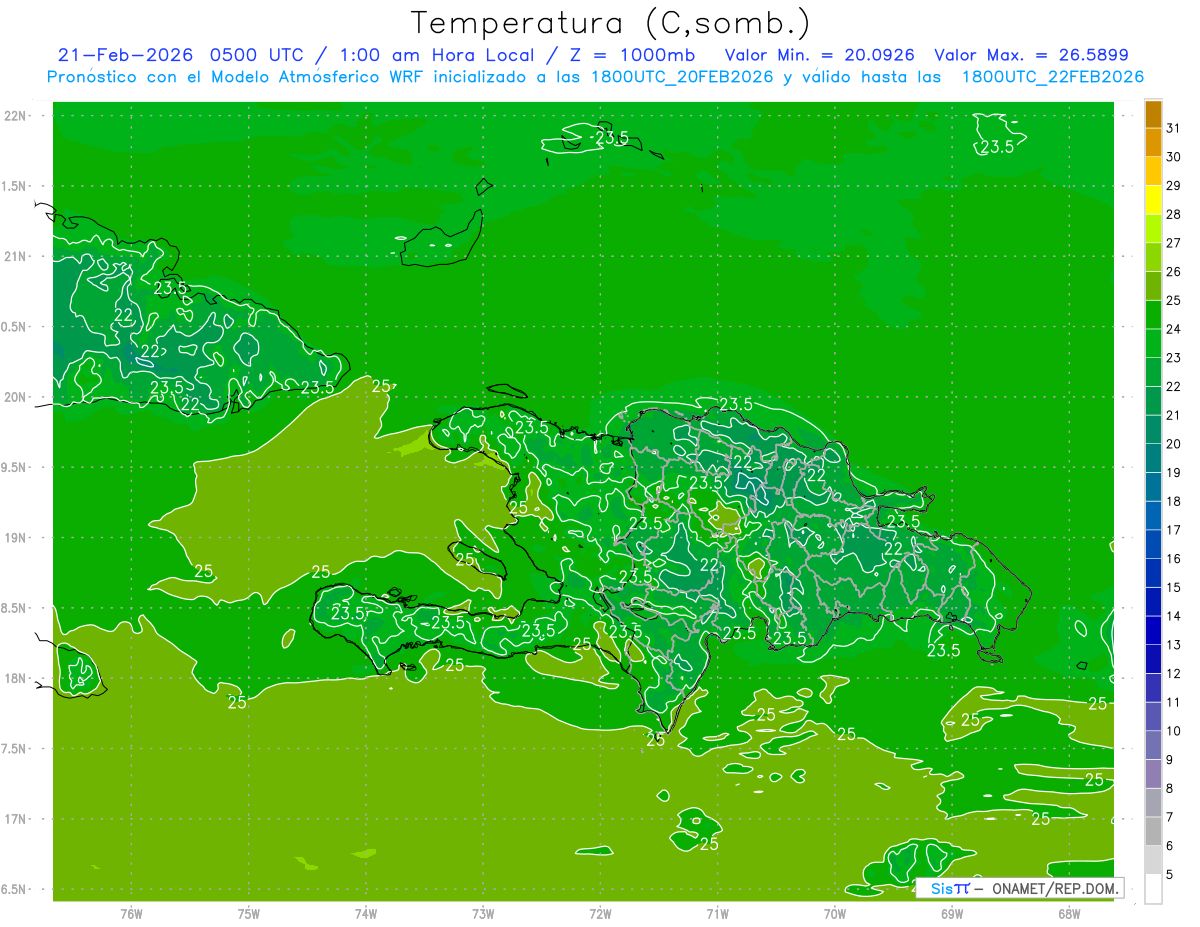Select the forecast date "21-Feb-2026"

pyautogui.click(x=125, y=55)
